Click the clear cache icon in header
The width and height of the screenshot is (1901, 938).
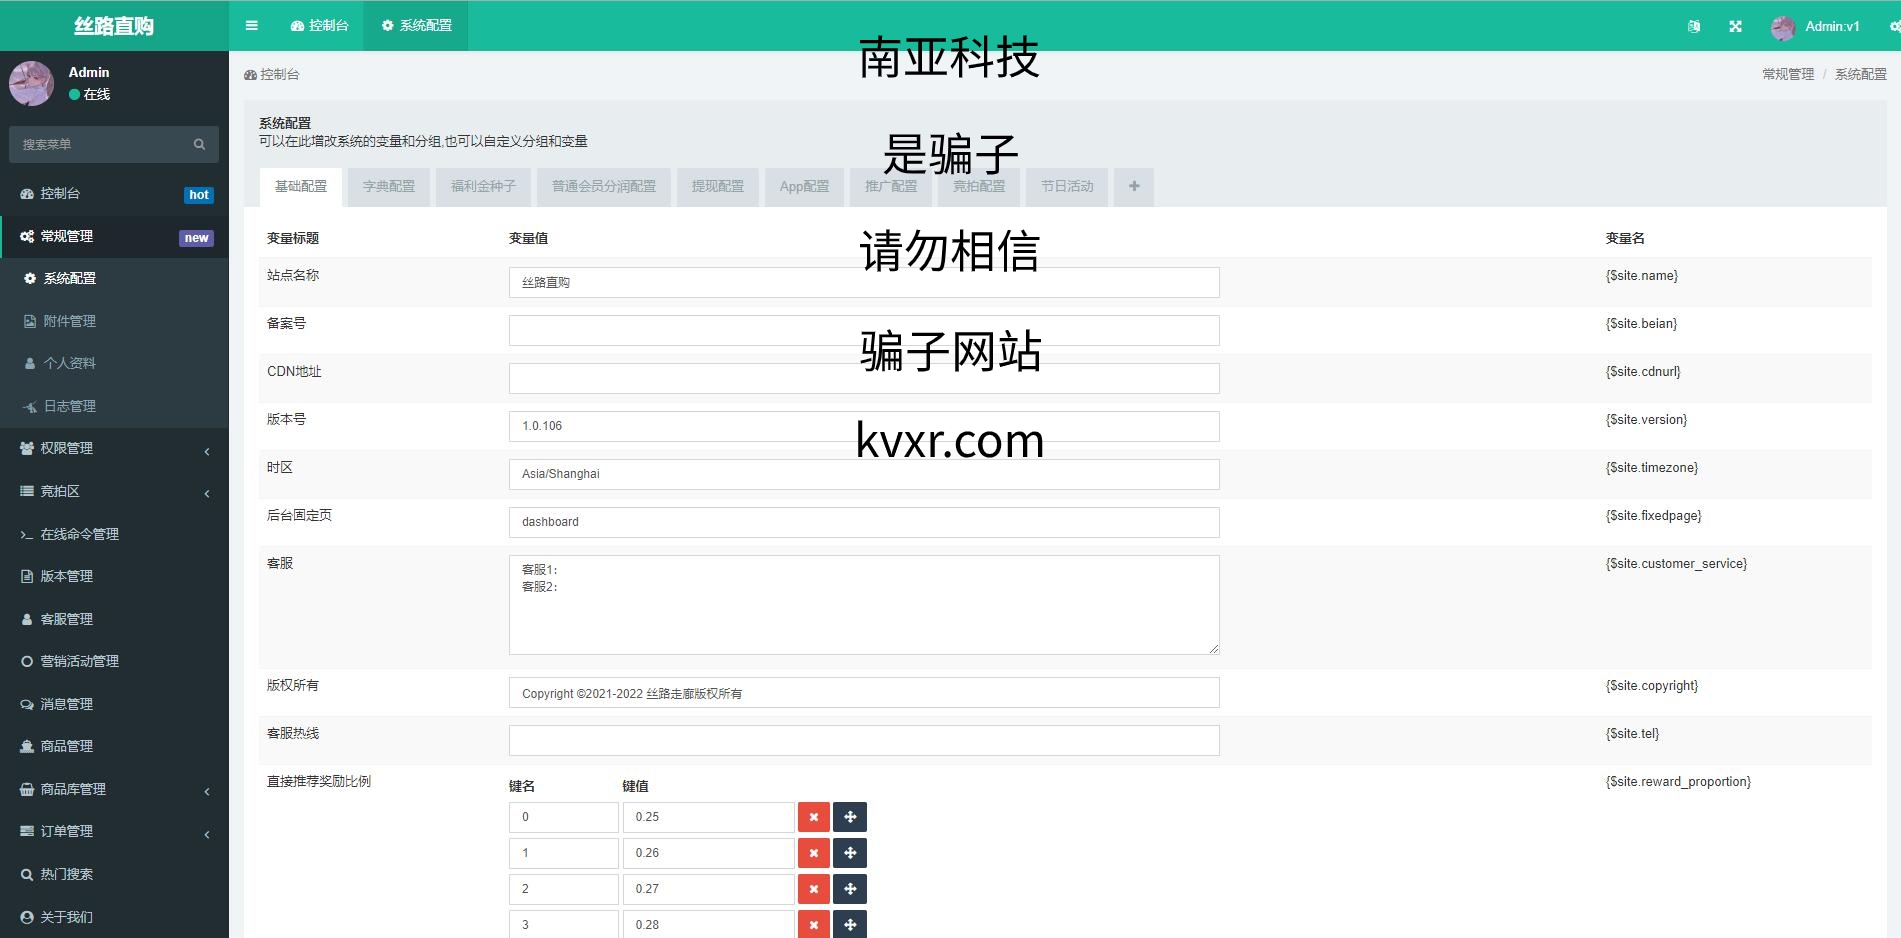tap(1694, 27)
